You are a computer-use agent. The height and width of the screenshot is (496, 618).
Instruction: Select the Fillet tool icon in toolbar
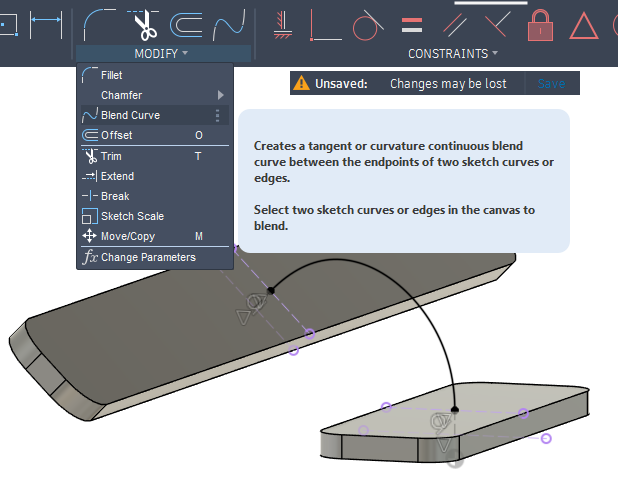click(x=99, y=24)
